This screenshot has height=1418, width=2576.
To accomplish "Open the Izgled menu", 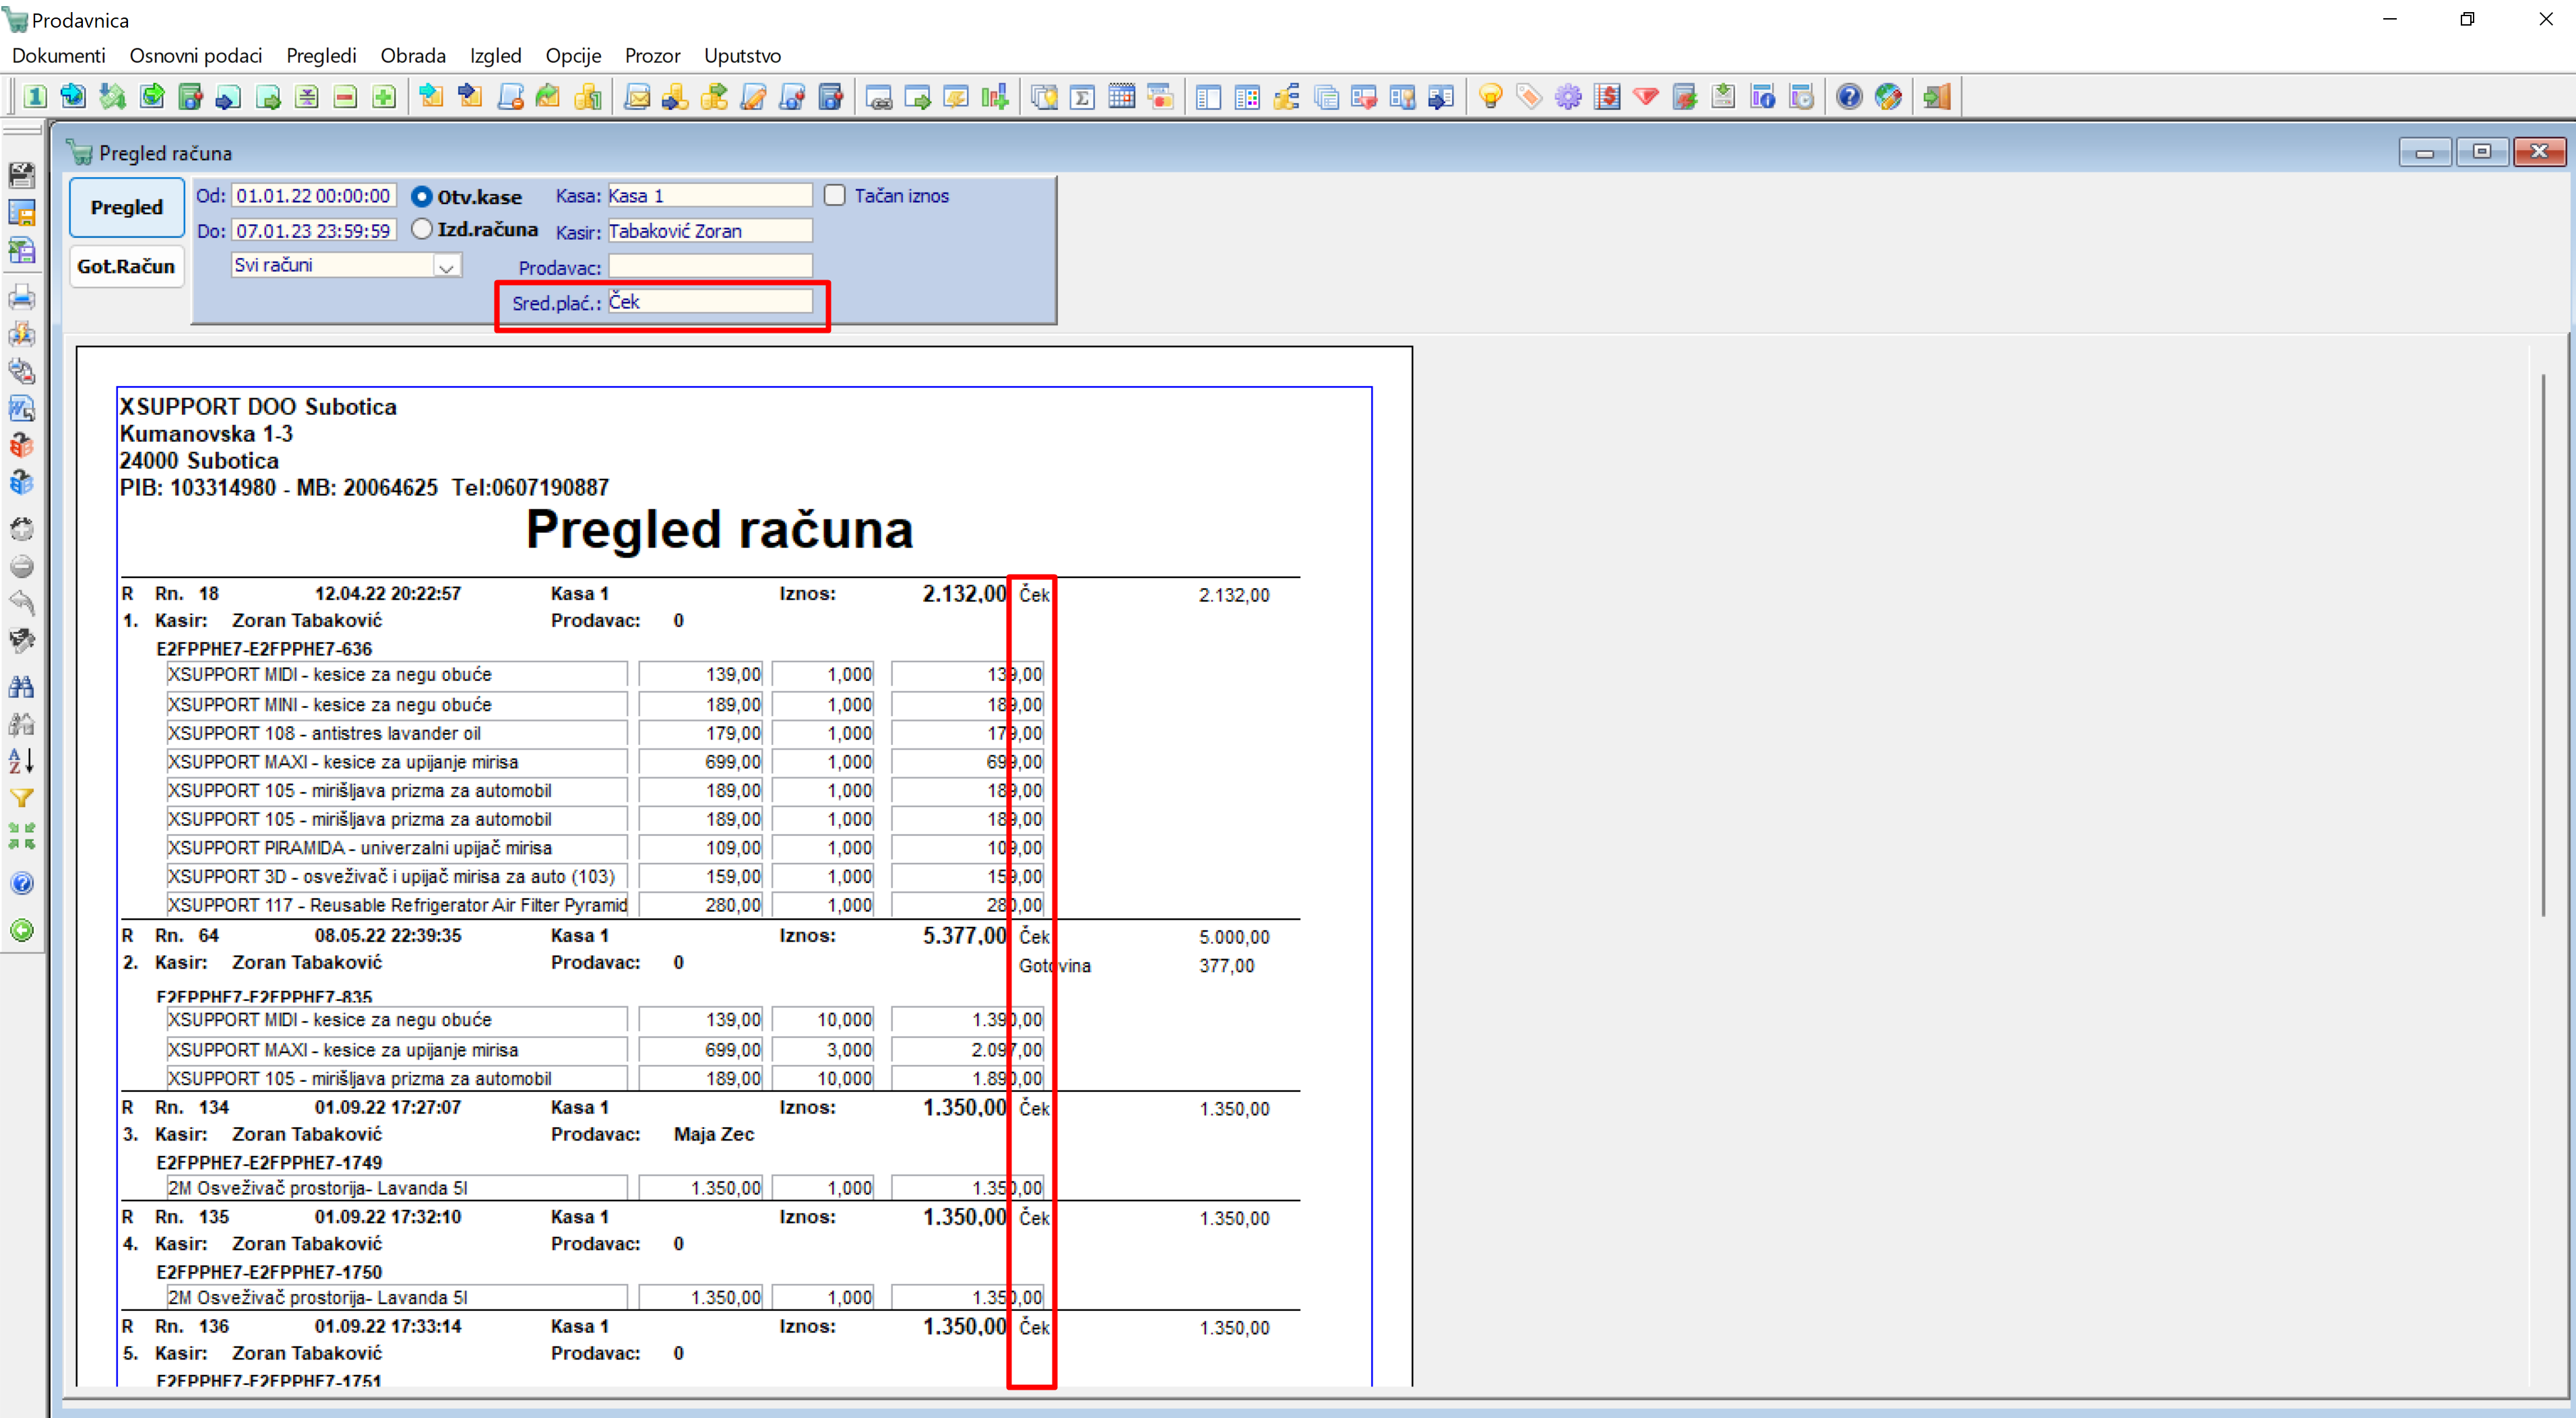I will (x=496, y=56).
